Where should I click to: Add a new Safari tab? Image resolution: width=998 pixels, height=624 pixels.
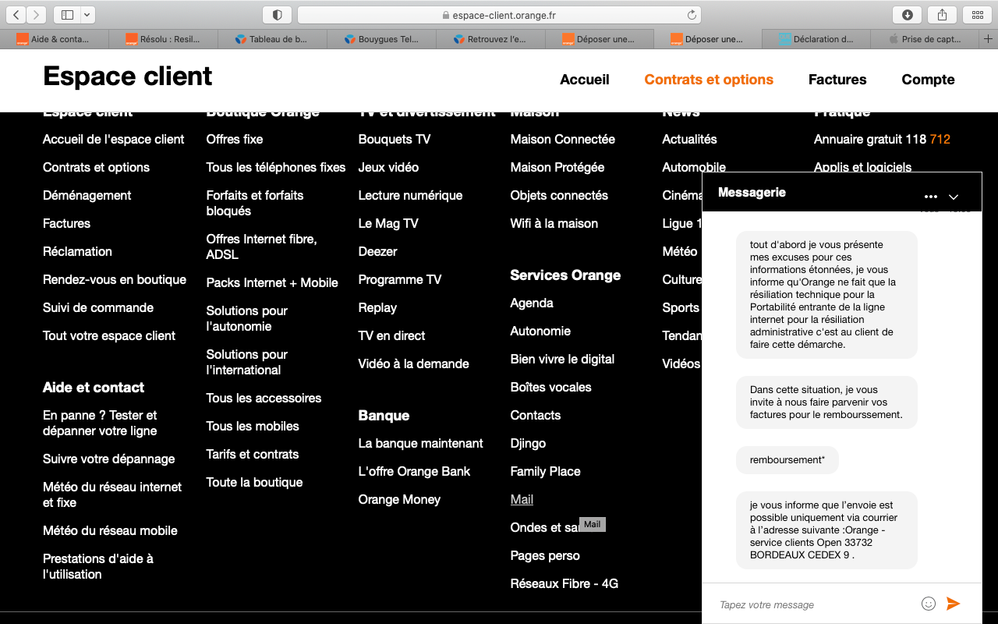(x=987, y=39)
